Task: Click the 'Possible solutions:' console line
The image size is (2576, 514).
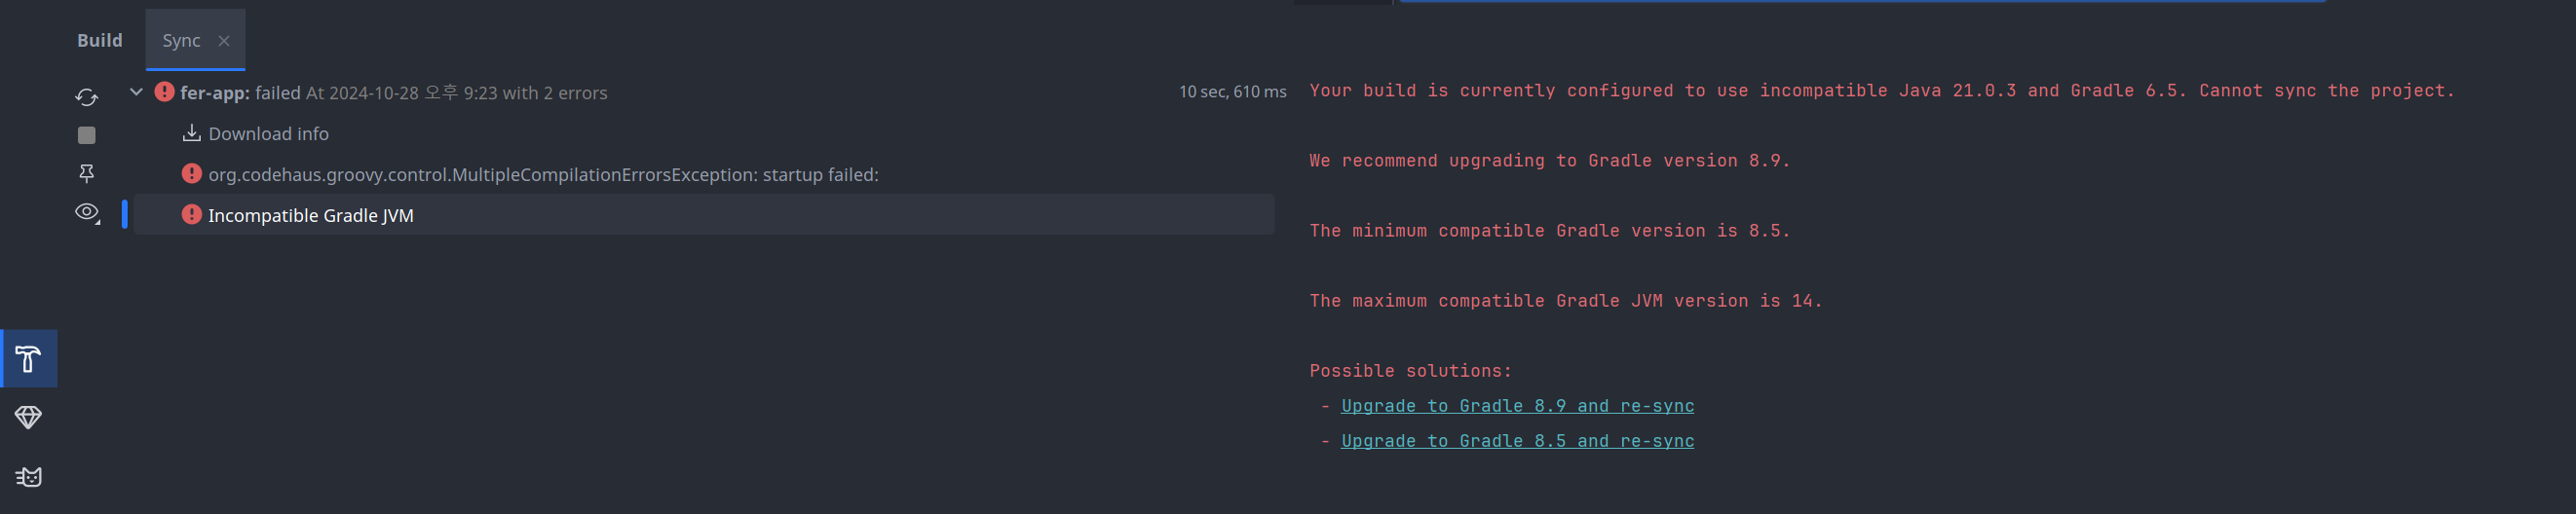Action: [1410, 371]
